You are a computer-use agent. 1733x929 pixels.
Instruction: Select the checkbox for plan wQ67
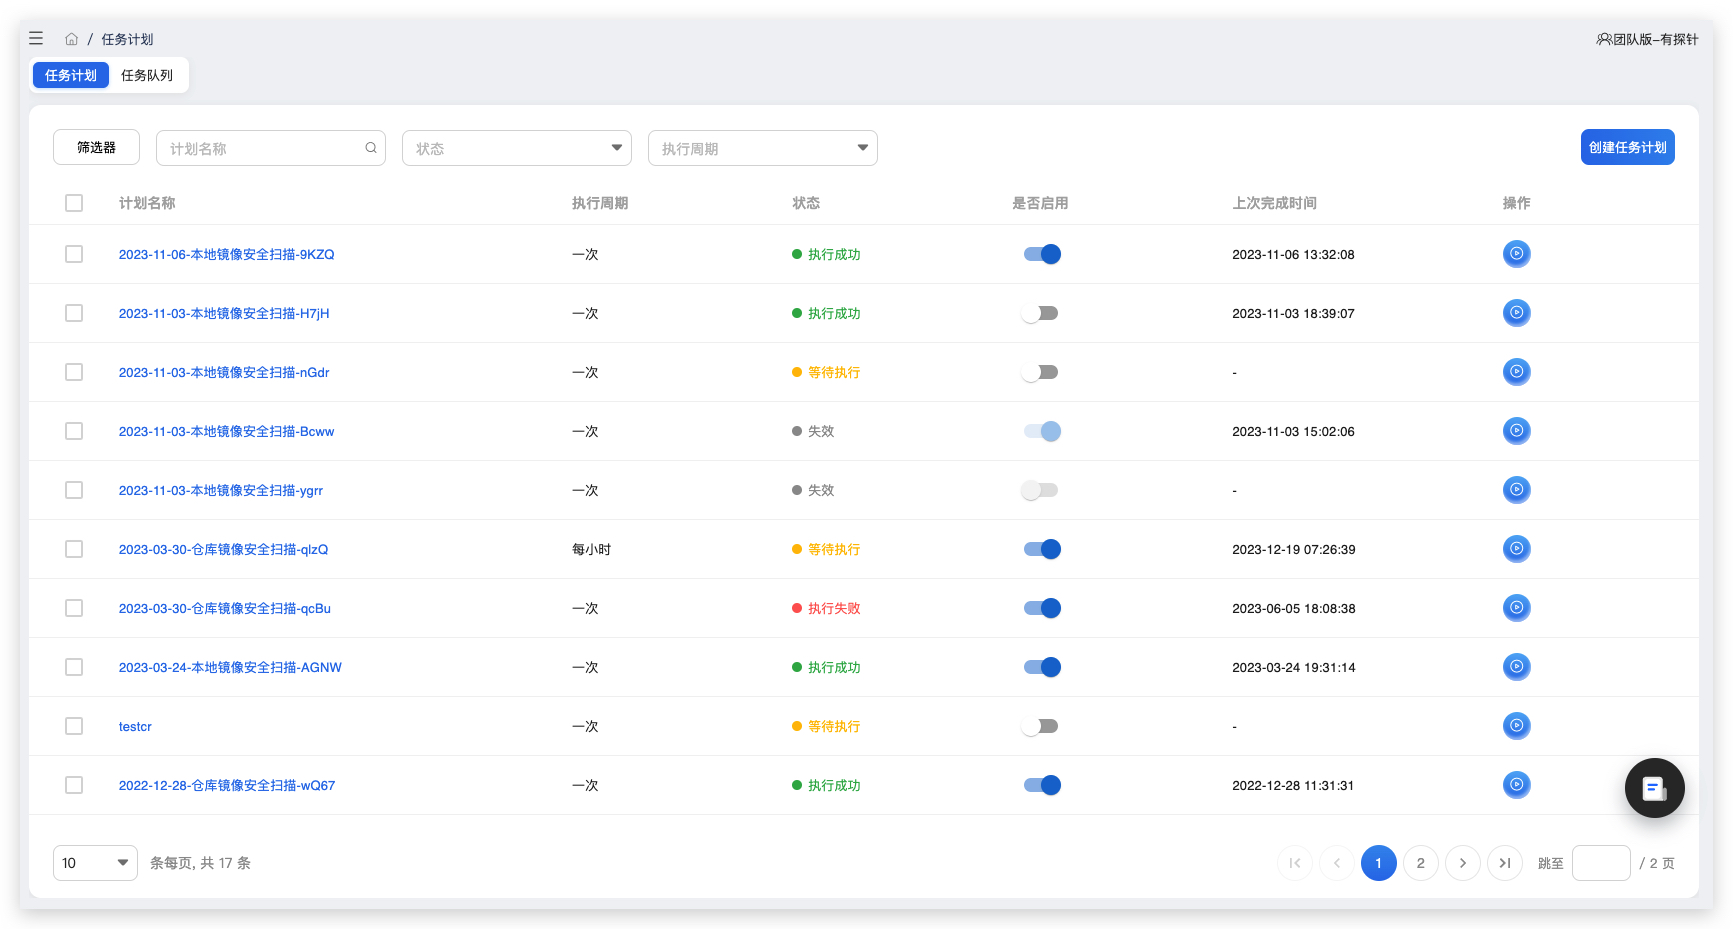tap(74, 785)
